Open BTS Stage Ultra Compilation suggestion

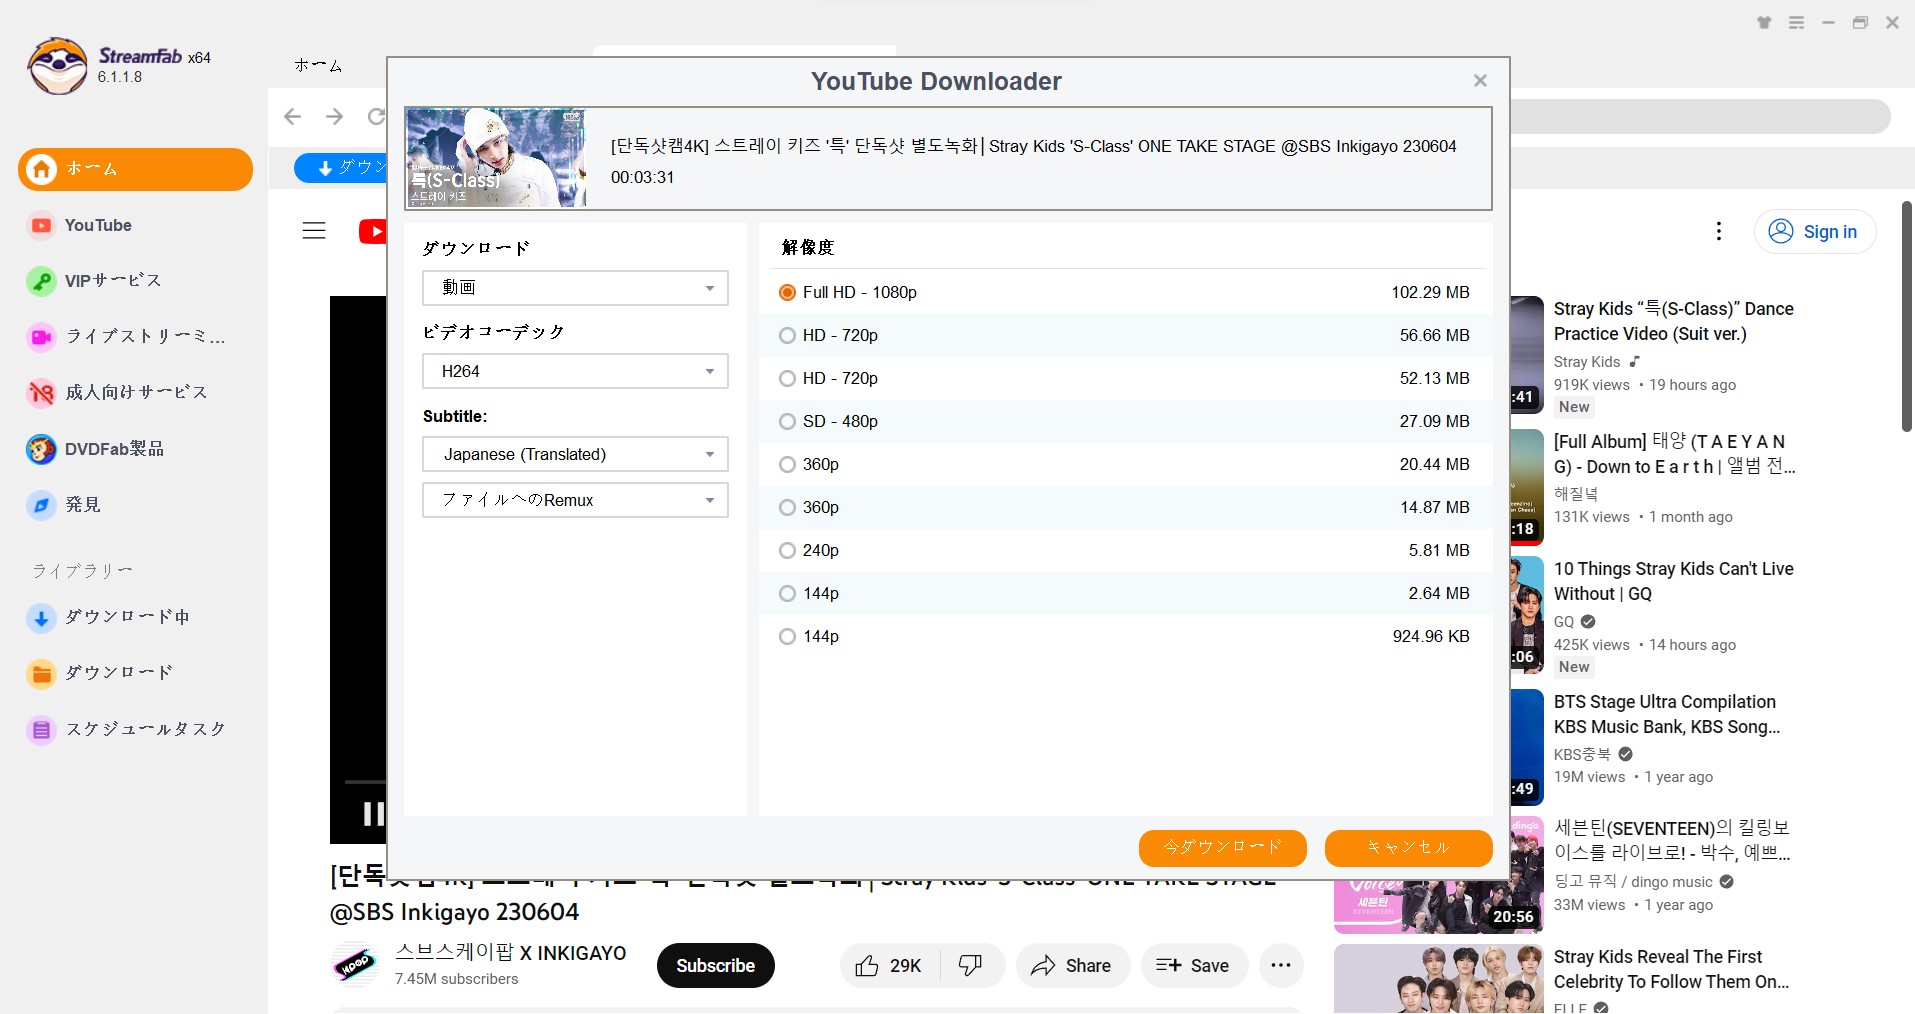pos(1666,714)
